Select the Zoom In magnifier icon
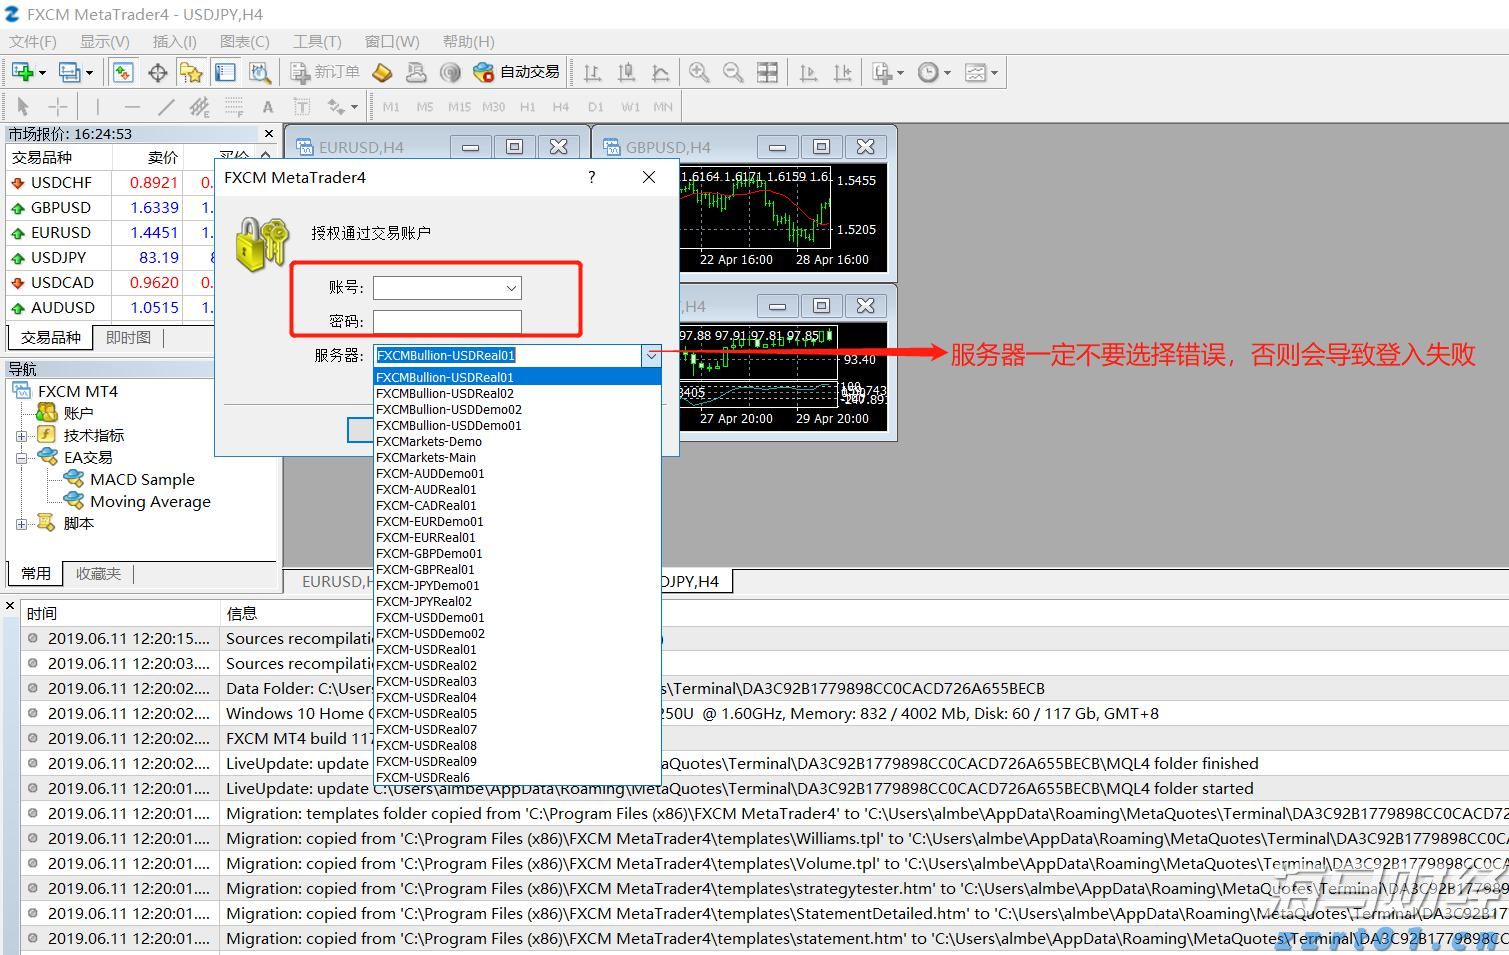Image resolution: width=1509 pixels, height=955 pixels. (x=699, y=71)
